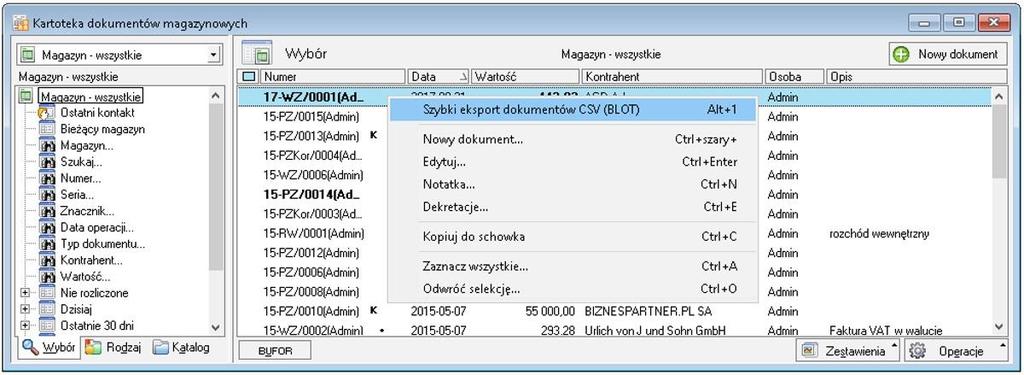Click the rozchód wewnętrzny description cell
Screen dimensions: 1024x375
tap(878, 233)
